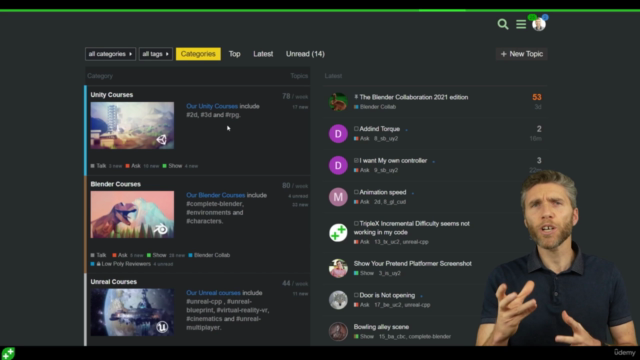Open the Low Poly Reviewers subcategory
This screenshot has width=640, height=360.
121,264
